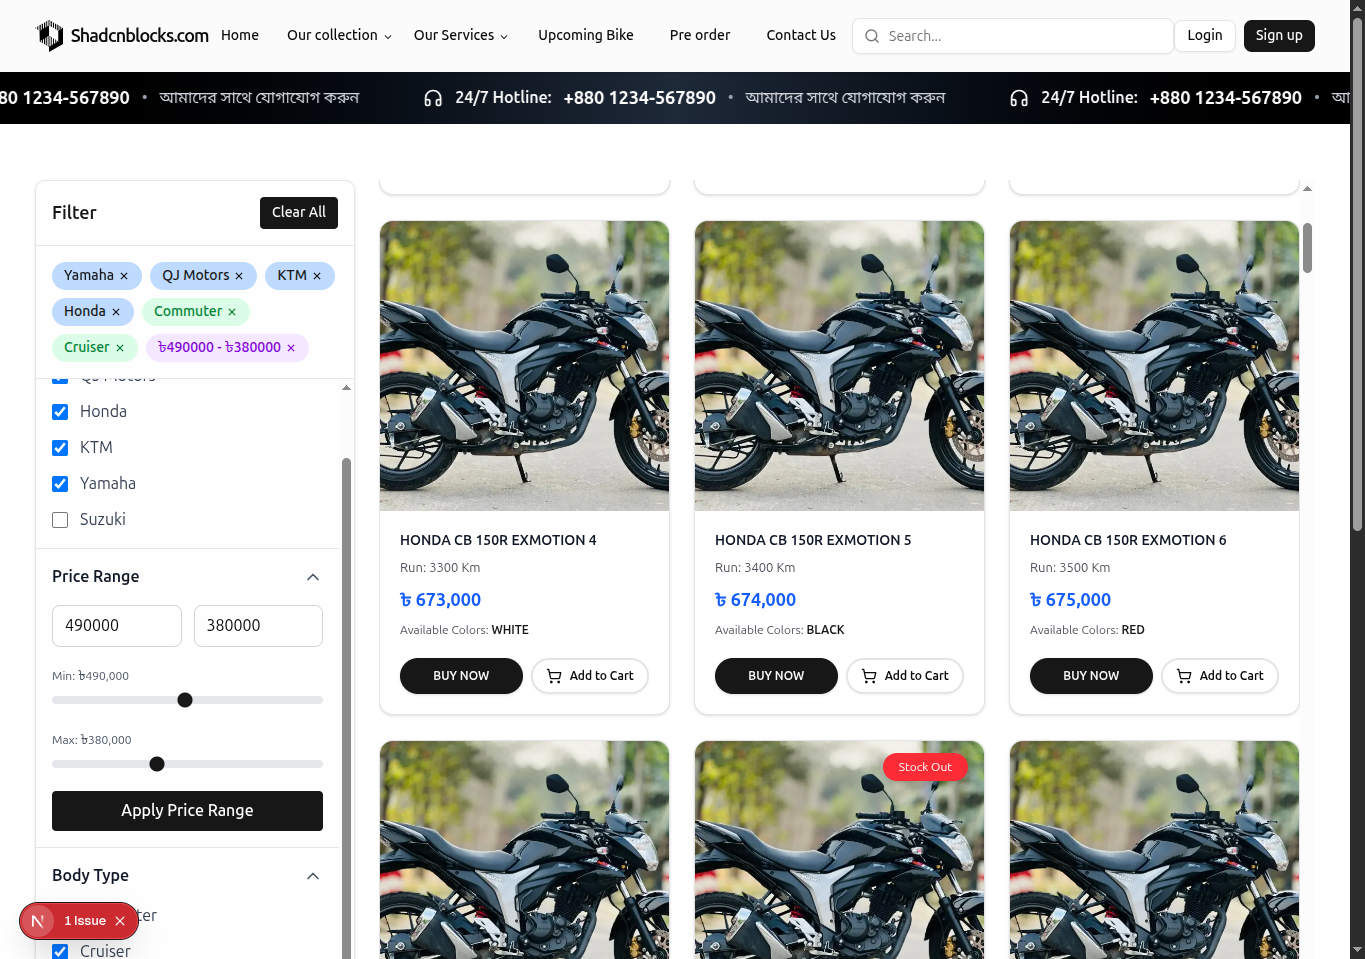Collapse the Price Range section
The width and height of the screenshot is (1365, 959).
point(313,577)
